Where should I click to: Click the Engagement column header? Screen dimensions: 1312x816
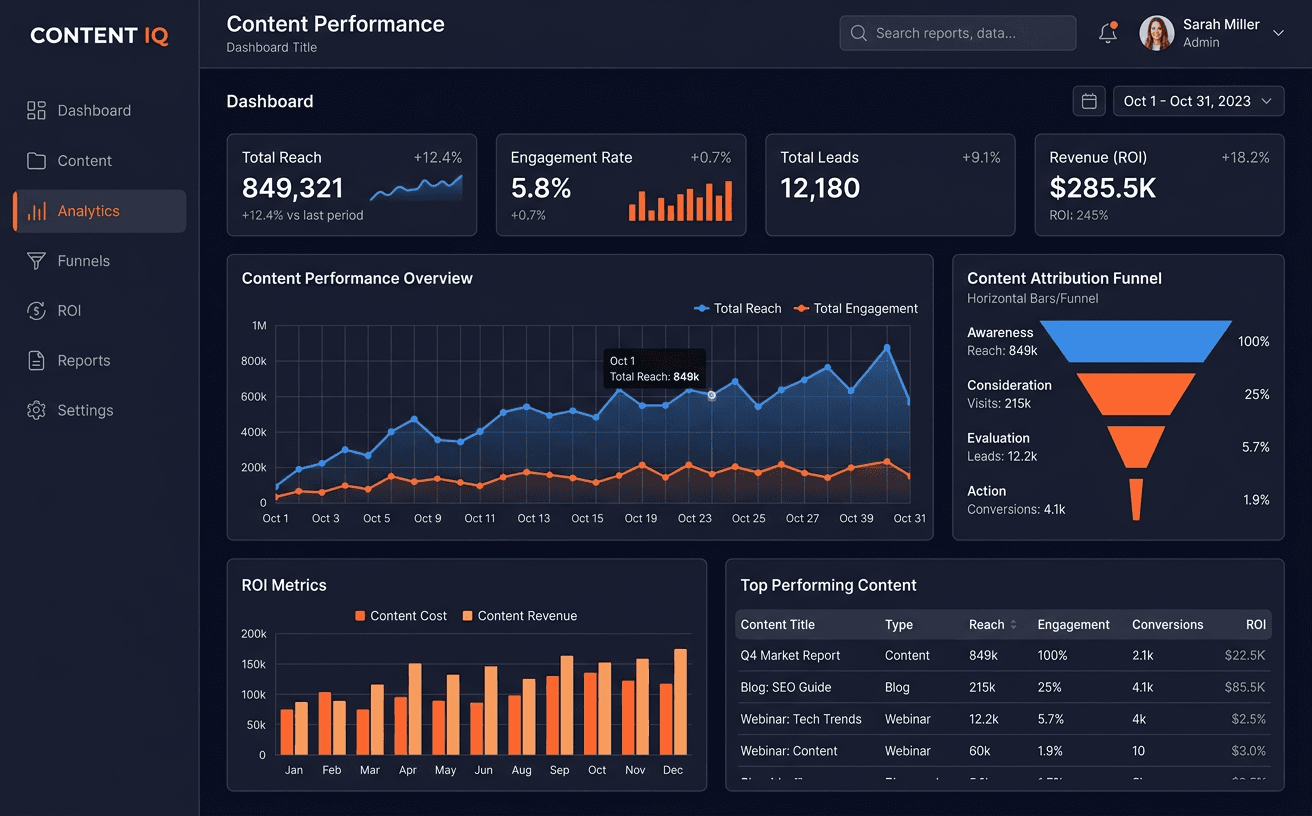pyautogui.click(x=1073, y=625)
